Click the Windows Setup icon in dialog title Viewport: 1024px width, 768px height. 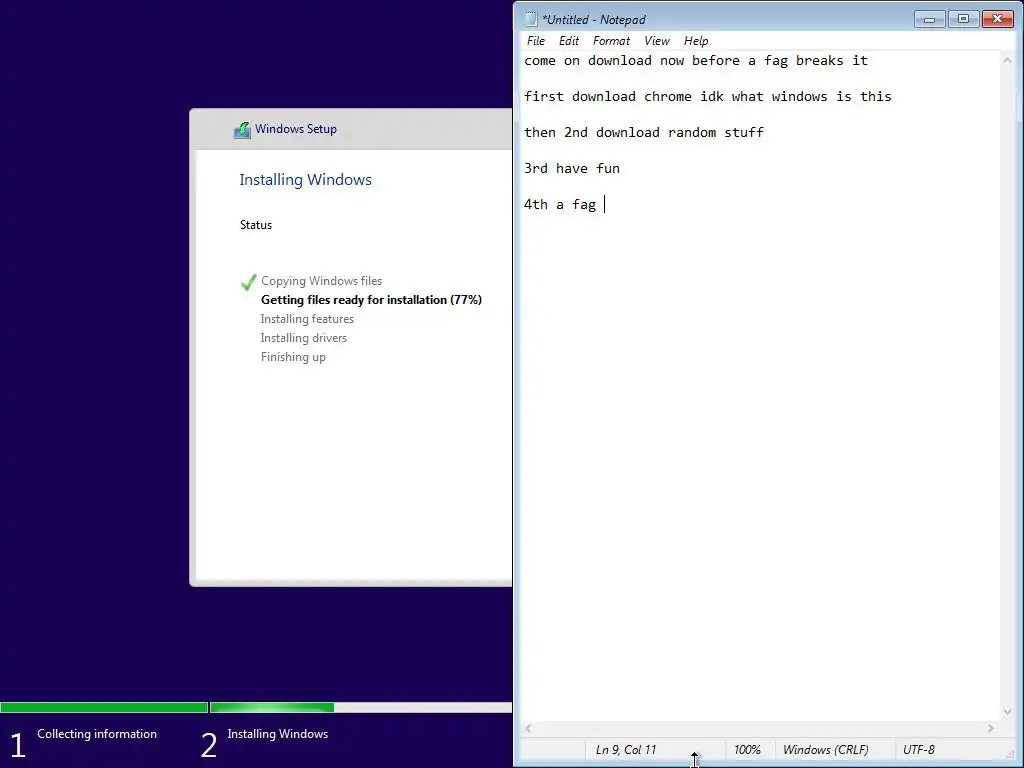(242, 129)
